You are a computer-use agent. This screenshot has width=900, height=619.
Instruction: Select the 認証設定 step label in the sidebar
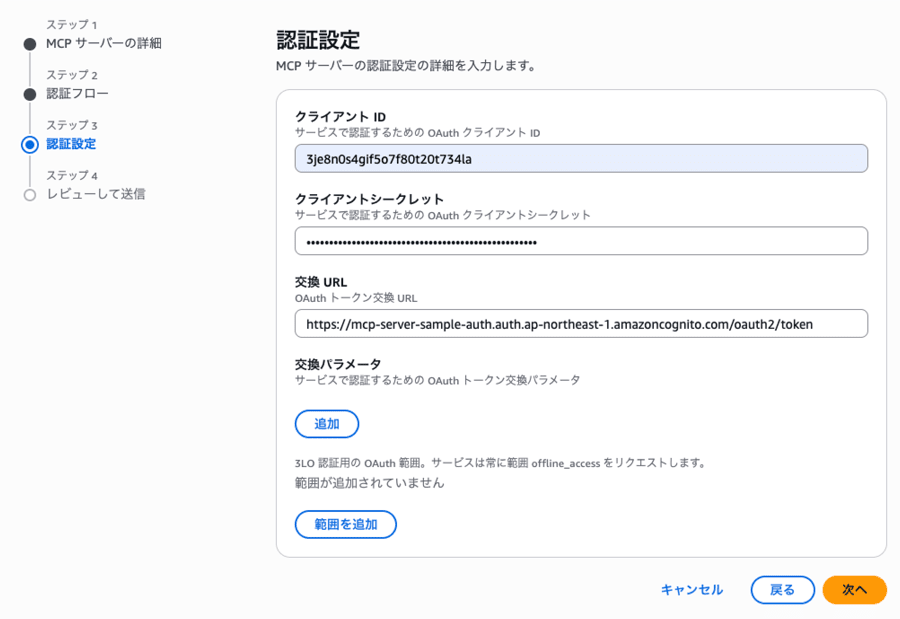coord(71,144)
